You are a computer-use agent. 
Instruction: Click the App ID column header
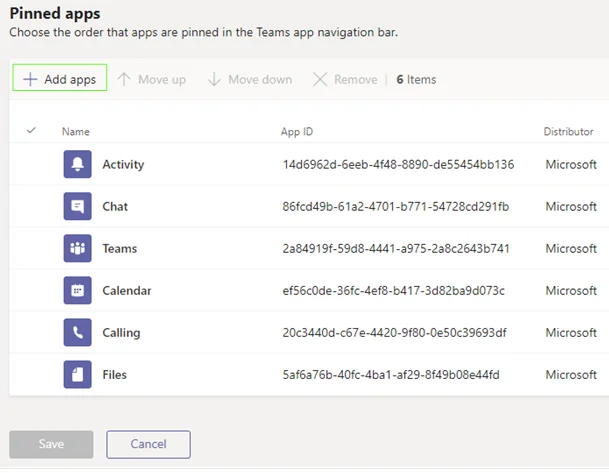pos(297,132)
